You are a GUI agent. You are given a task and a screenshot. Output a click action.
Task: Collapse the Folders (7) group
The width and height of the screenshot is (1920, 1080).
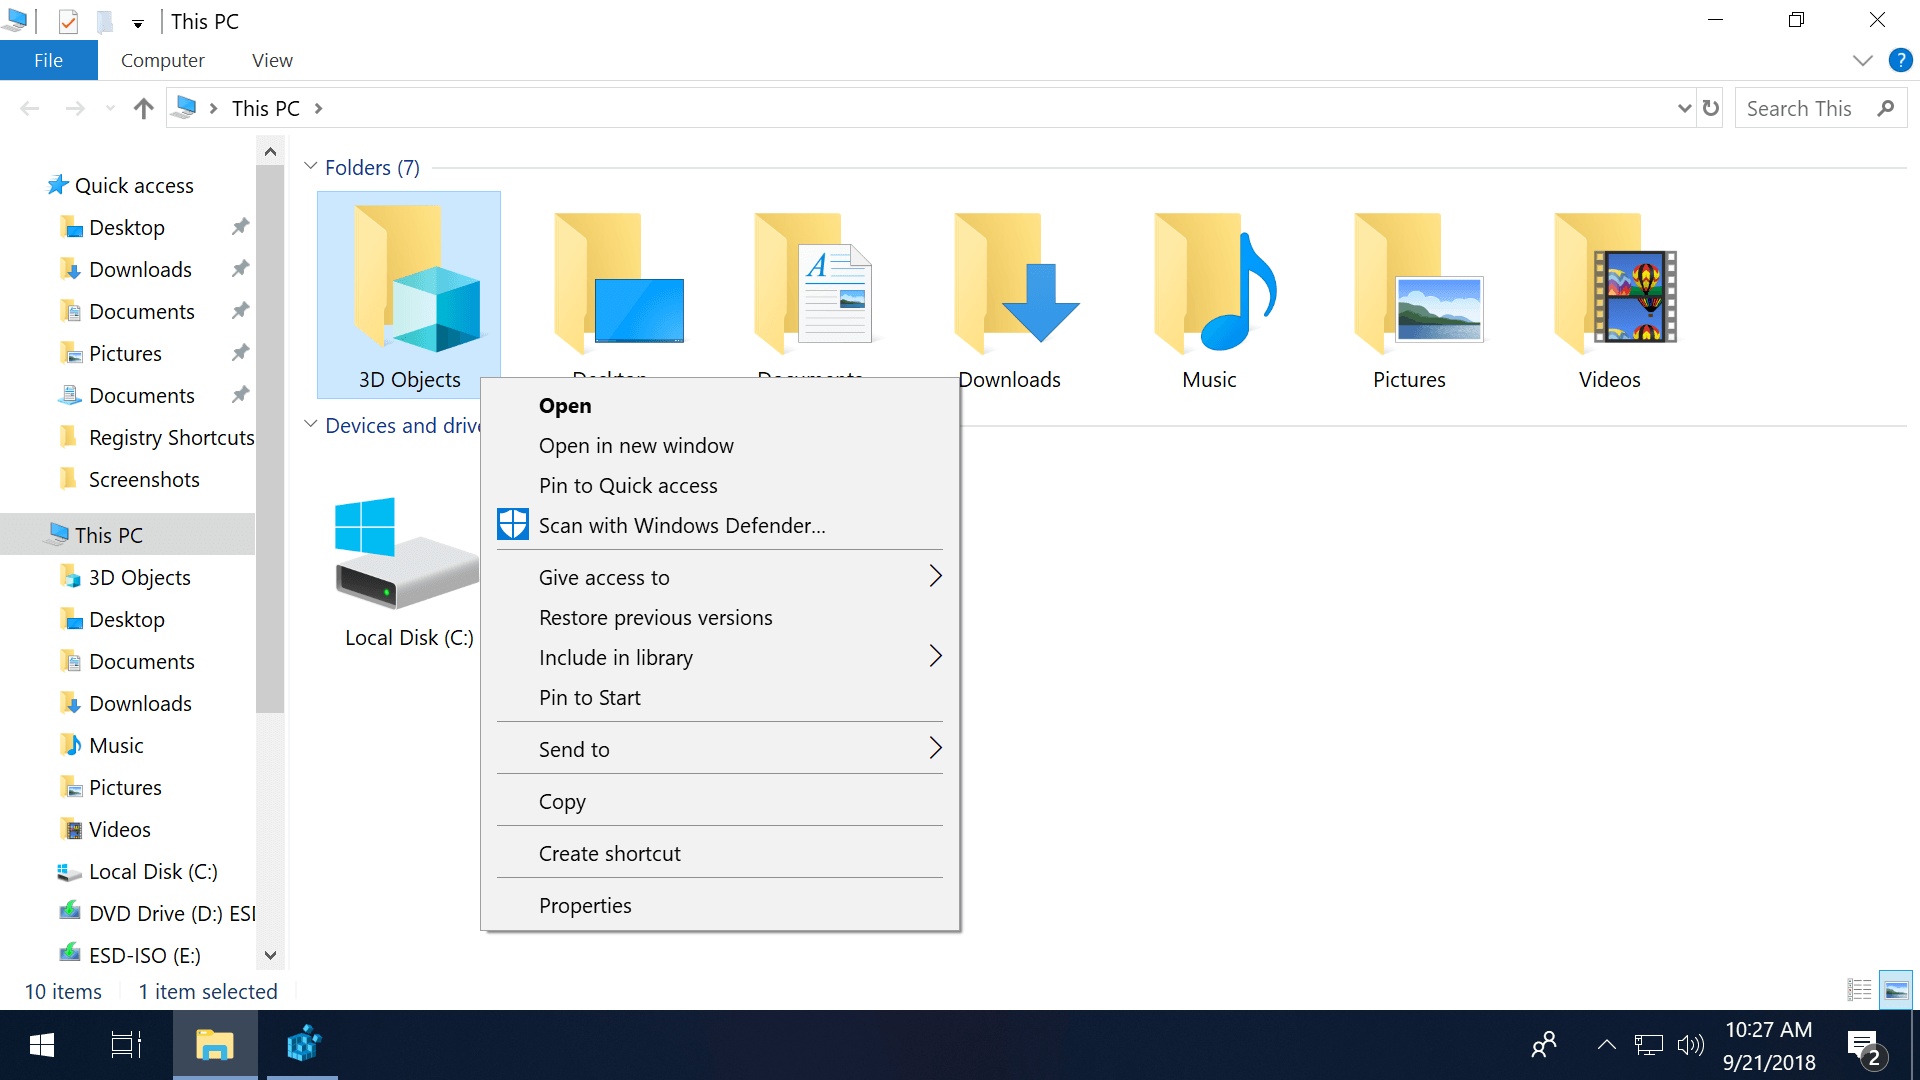pos(310,166)
